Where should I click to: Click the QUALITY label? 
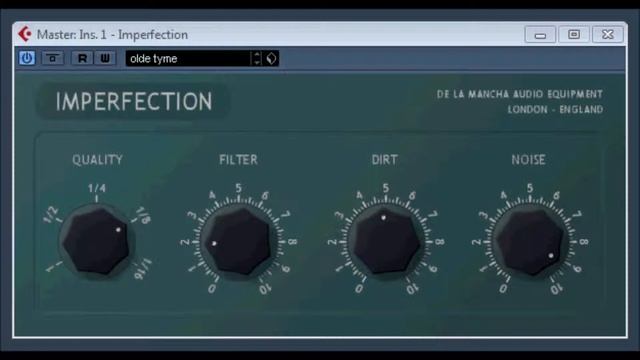(97, 160)
